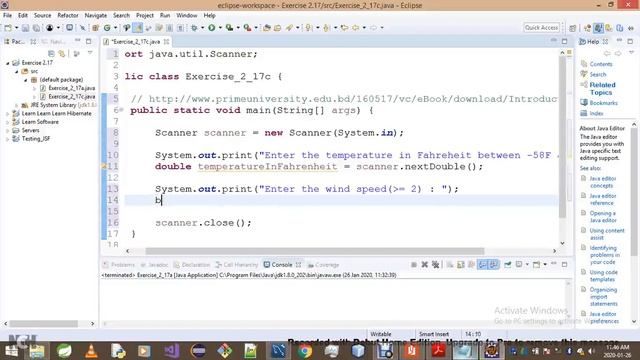Click the Search flashlight icon in the toolbar

[289, 28]
